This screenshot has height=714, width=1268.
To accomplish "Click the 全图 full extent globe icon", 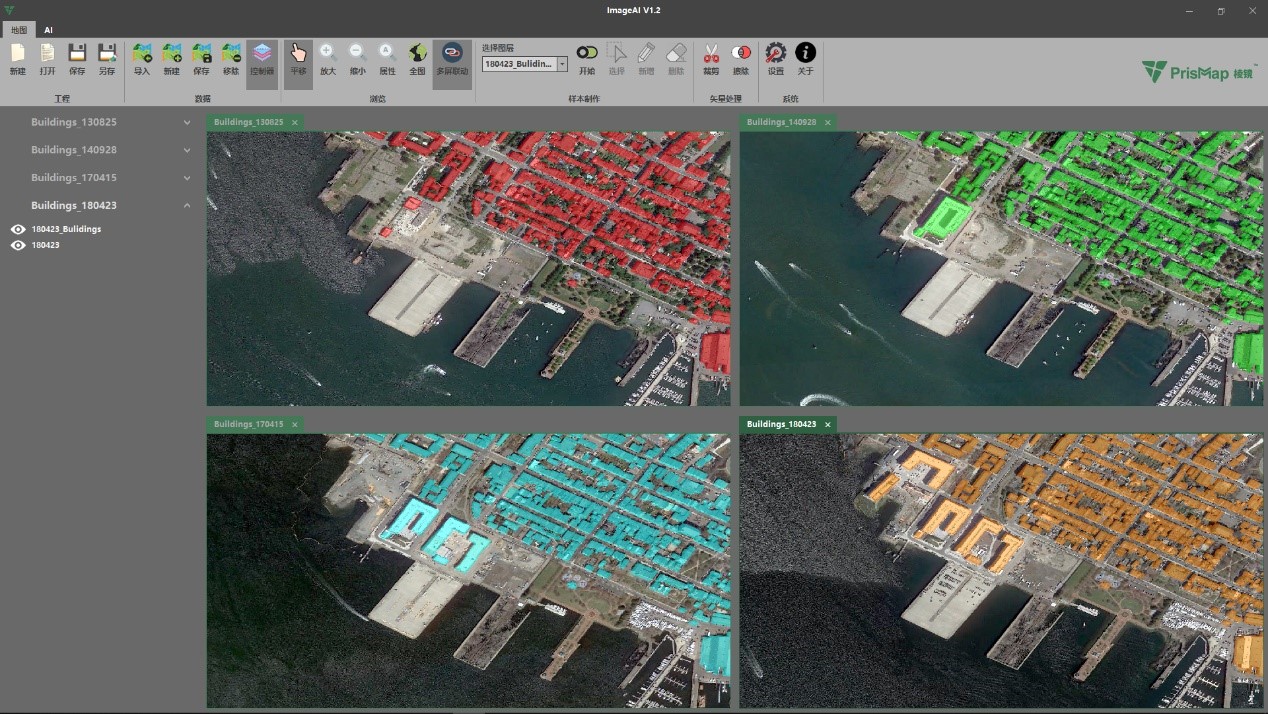I will tap(417, 54).
